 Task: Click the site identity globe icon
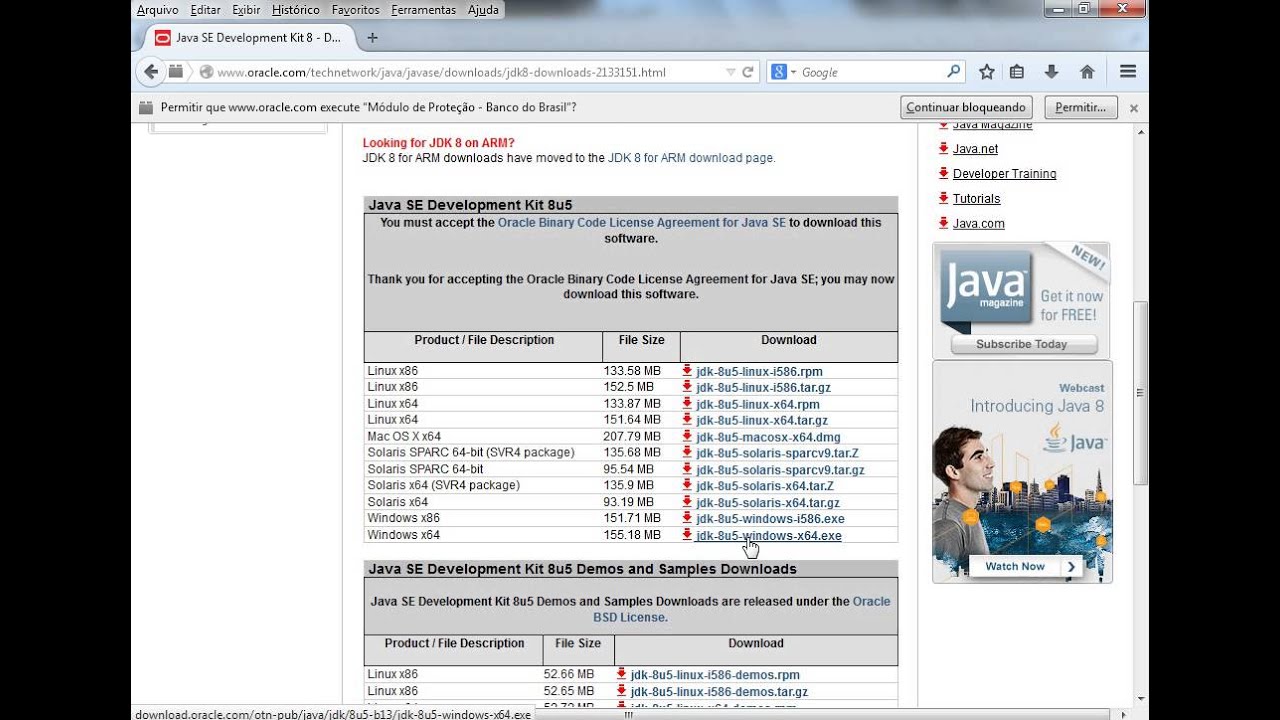[207, 72]
